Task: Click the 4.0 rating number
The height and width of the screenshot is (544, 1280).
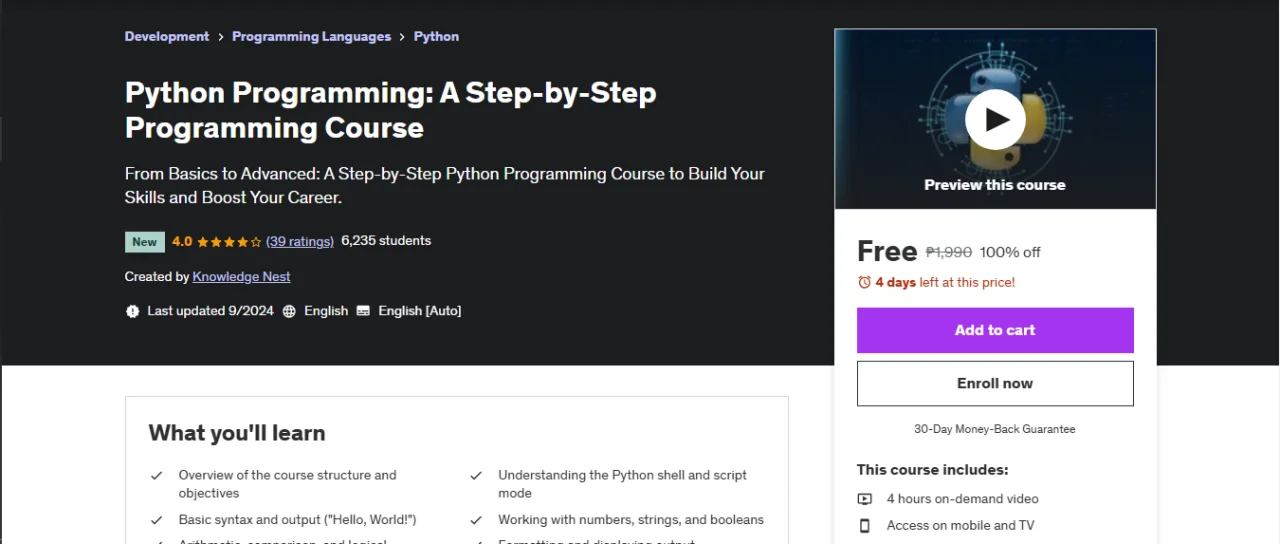Action: point(182,241)
